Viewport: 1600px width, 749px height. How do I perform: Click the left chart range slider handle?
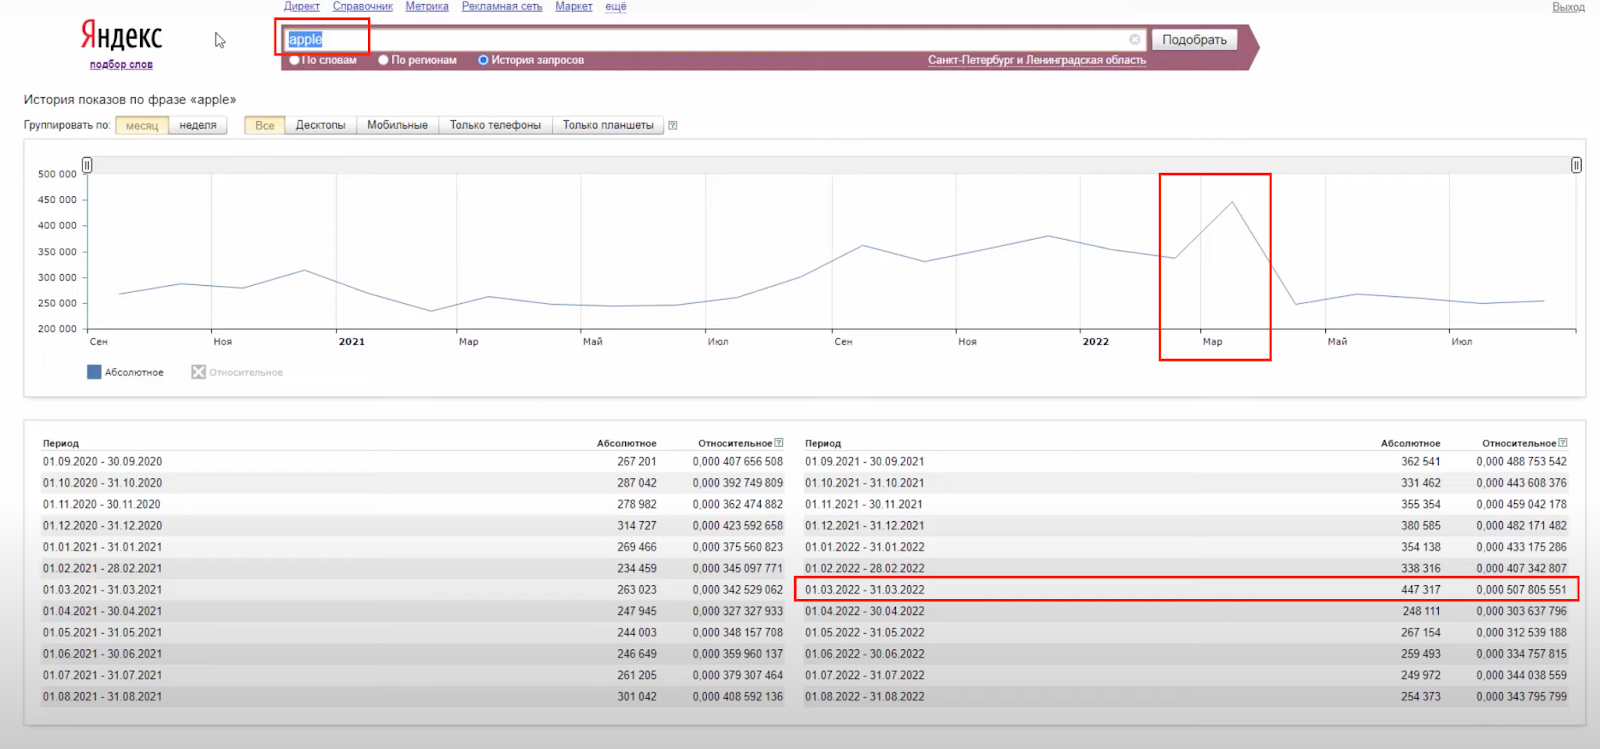pos(87,165)
